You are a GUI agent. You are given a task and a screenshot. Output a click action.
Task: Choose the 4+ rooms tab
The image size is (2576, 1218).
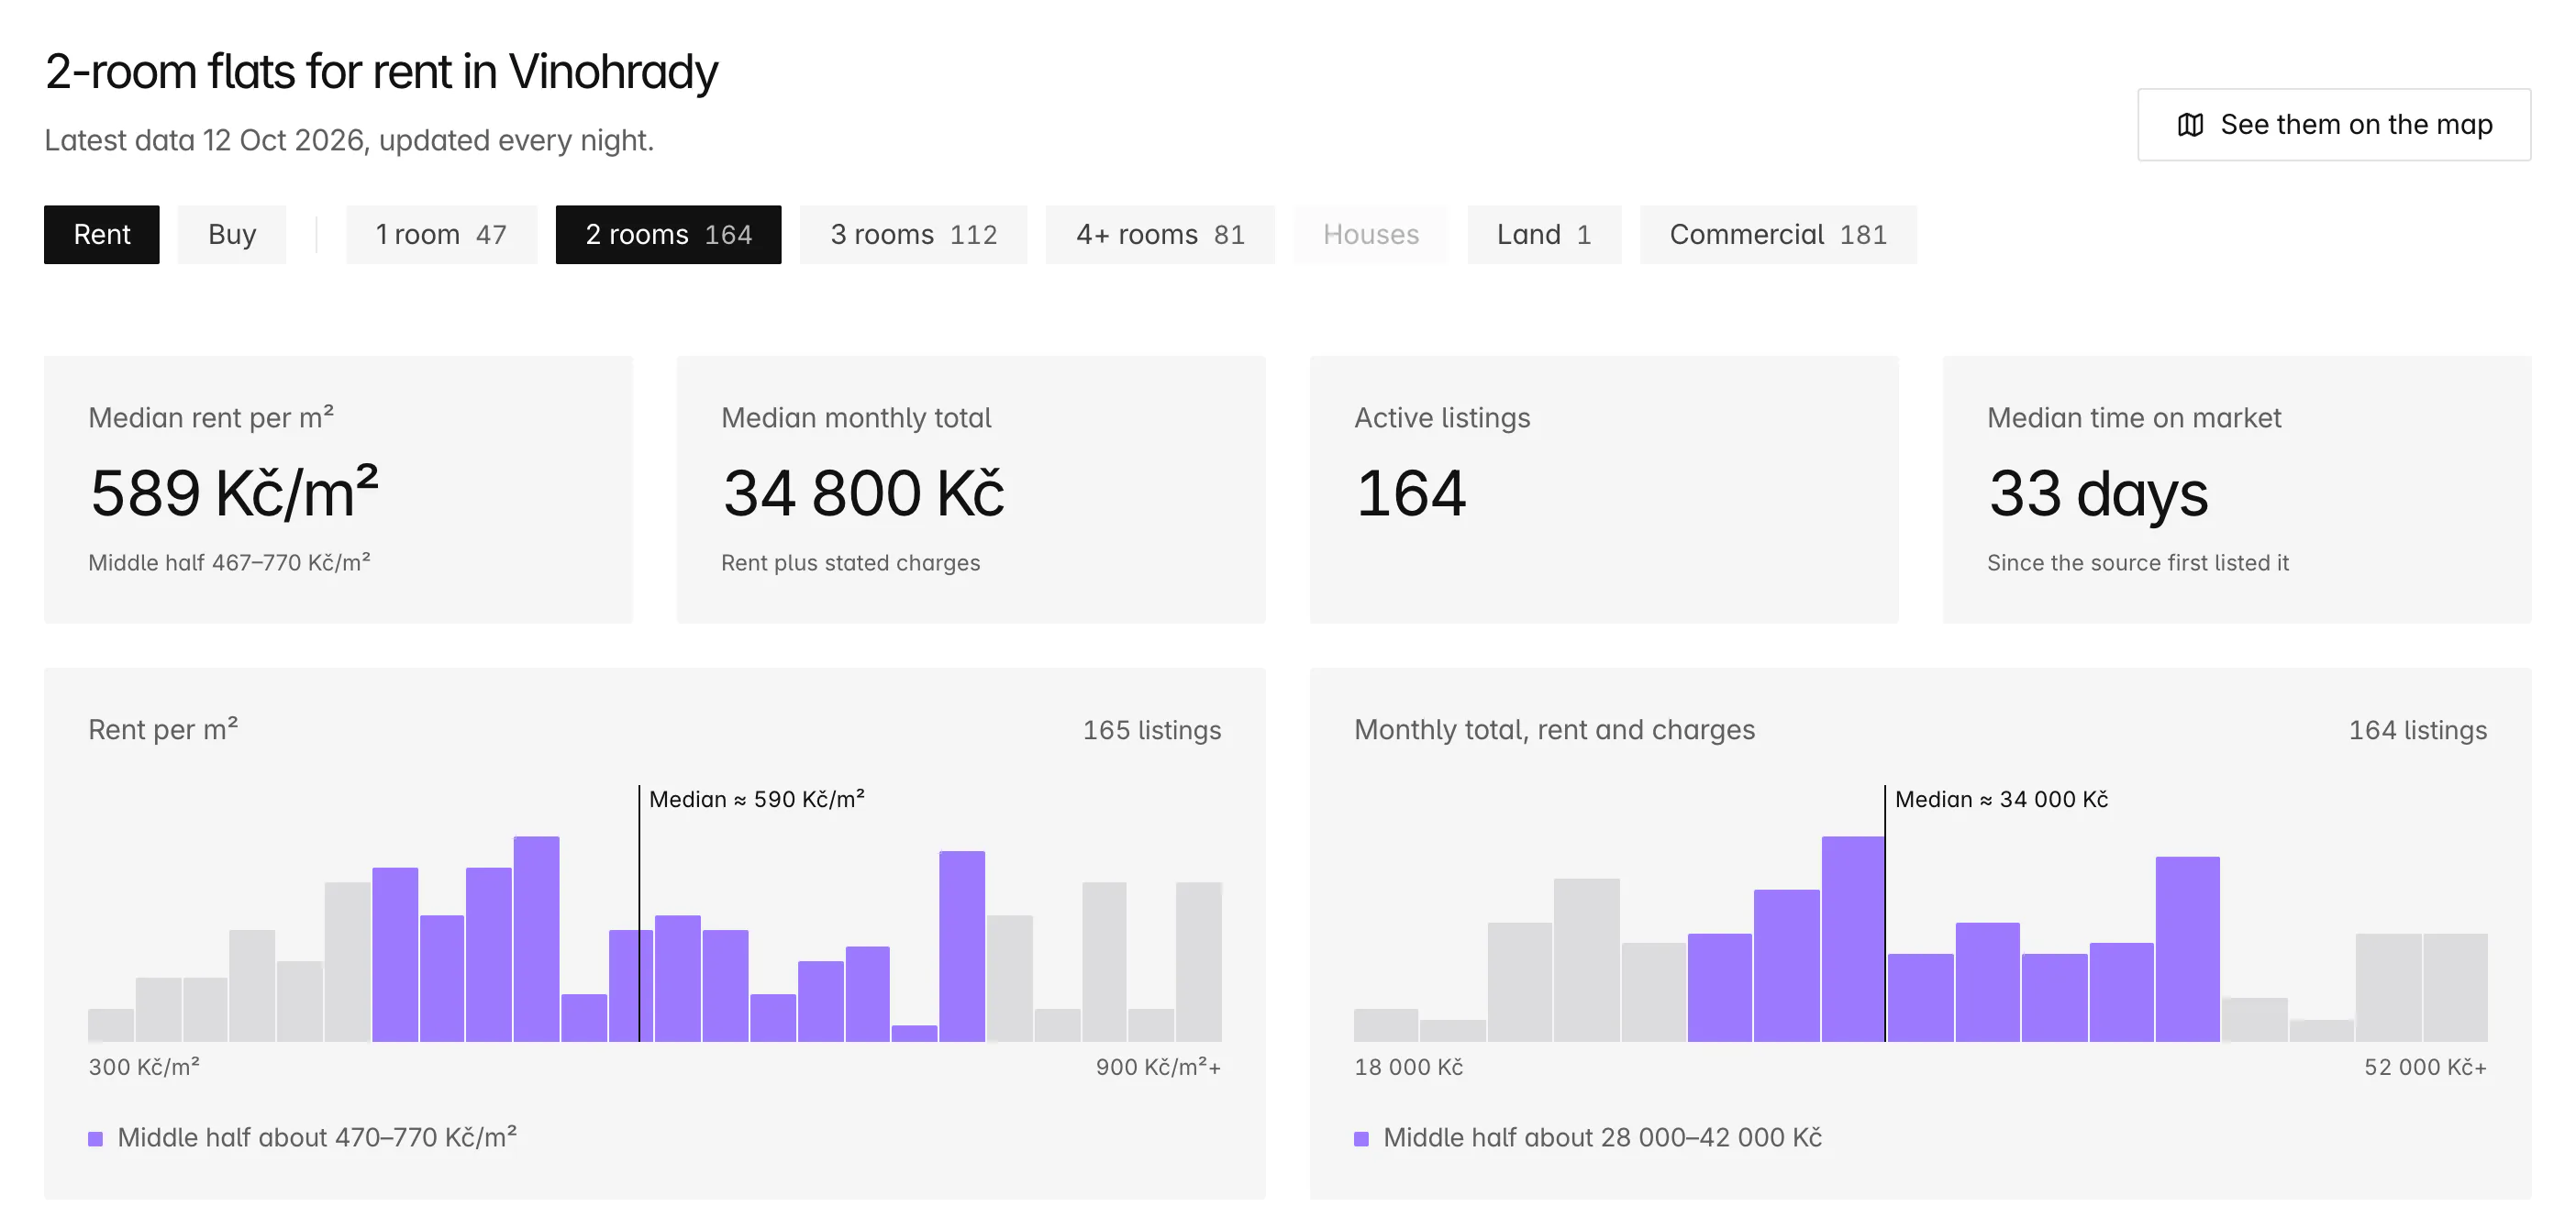click(x=1160, y=234)
